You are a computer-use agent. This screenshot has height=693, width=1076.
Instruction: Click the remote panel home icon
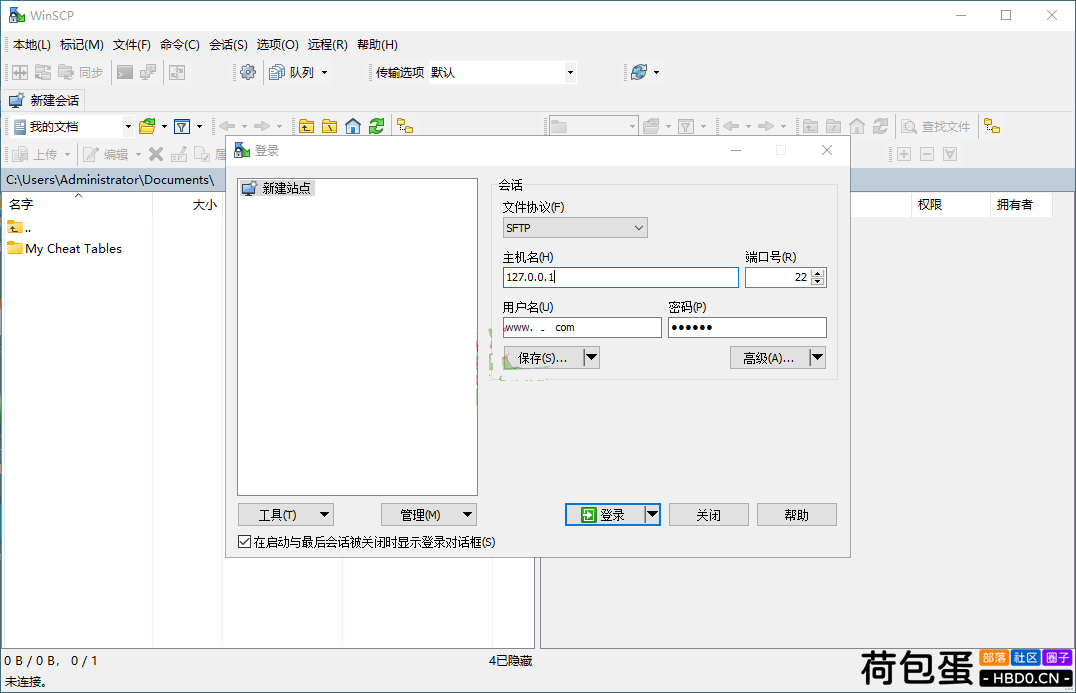click(x=856, y=126)
